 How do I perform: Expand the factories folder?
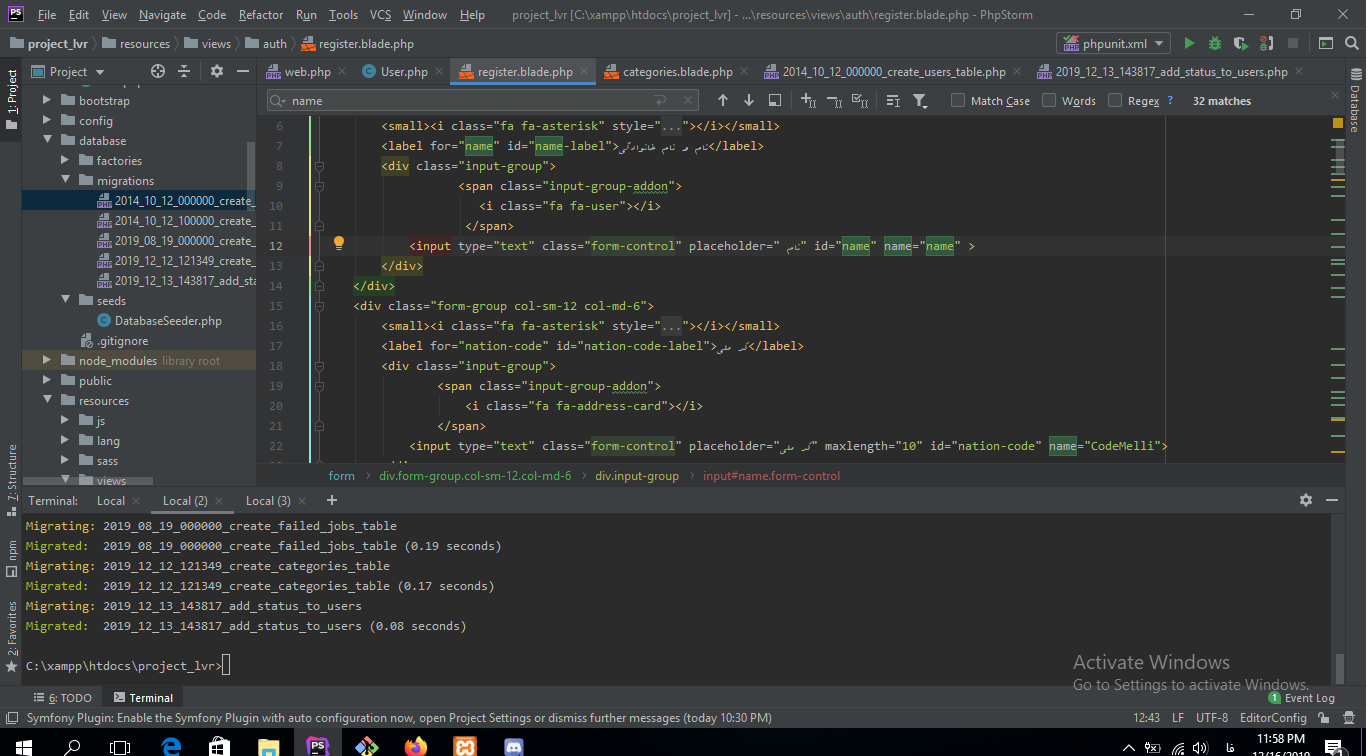(65, 160)
